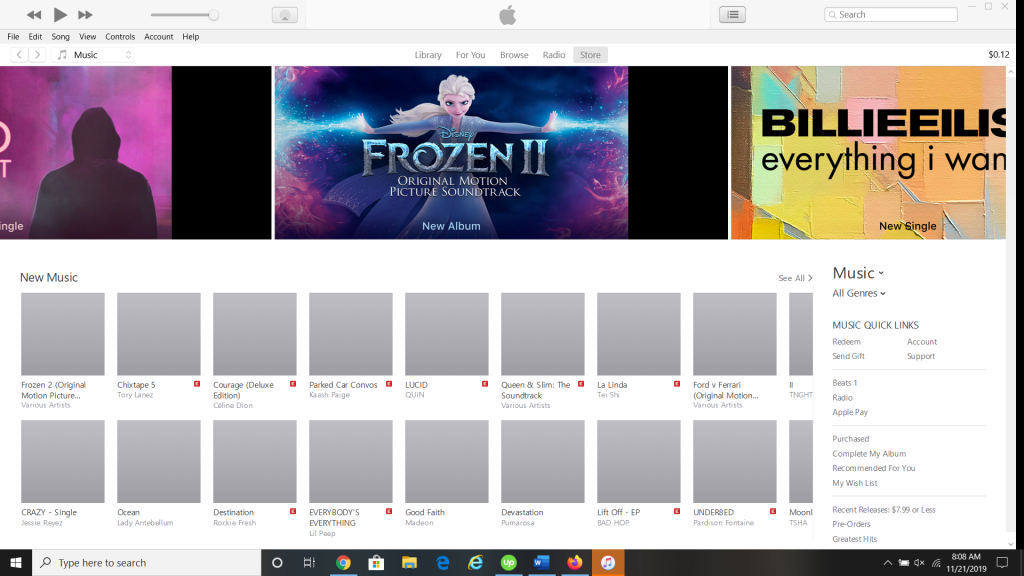The height and width of the screenshot is (576, 1024).
Task: Click the iTunes icon on taskbar
Action: 608,562
